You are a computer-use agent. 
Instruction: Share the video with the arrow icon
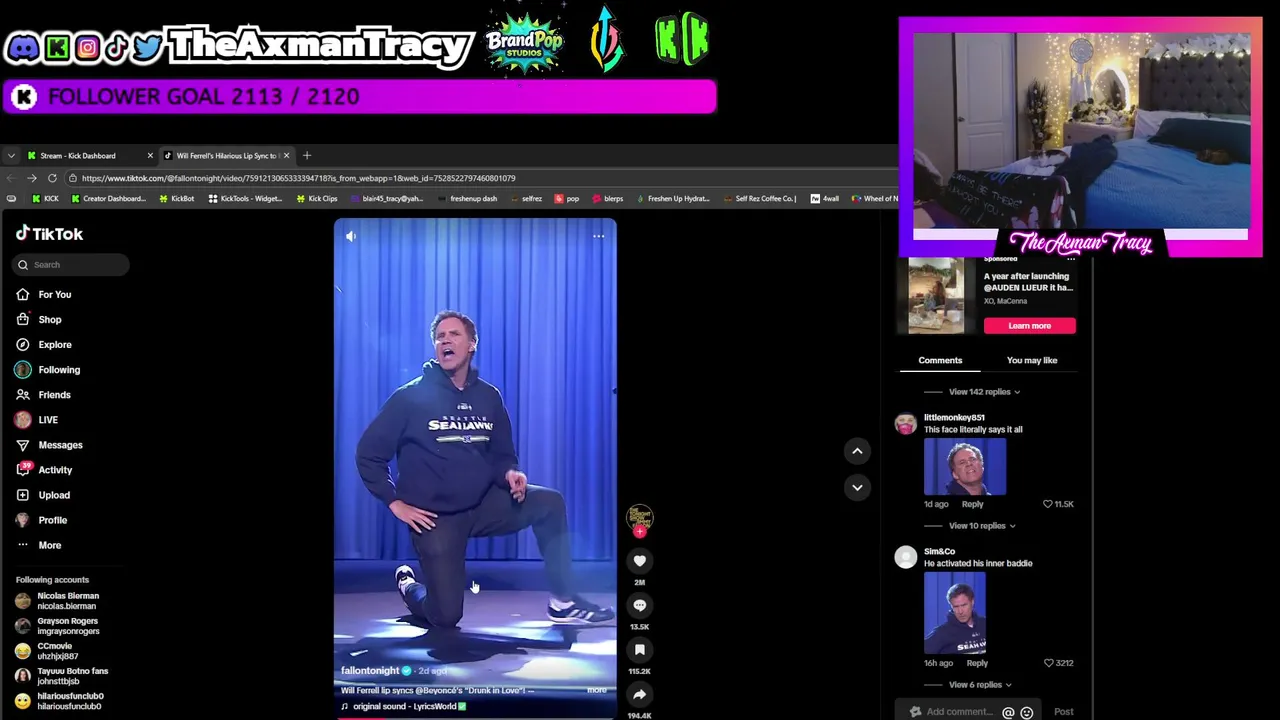640,694
